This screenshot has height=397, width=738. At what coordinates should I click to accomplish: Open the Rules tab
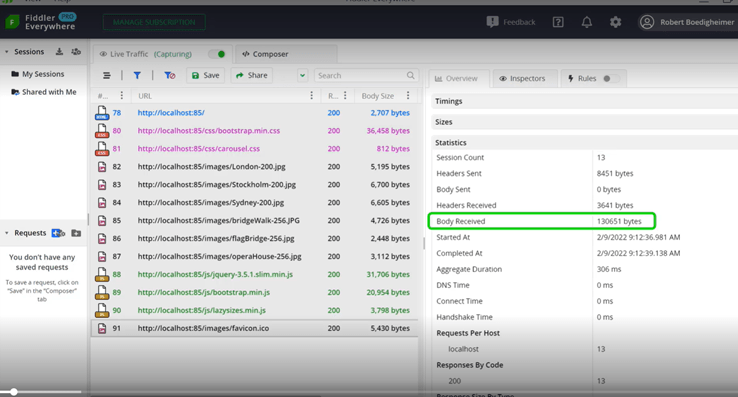click(x=594, y=79)
